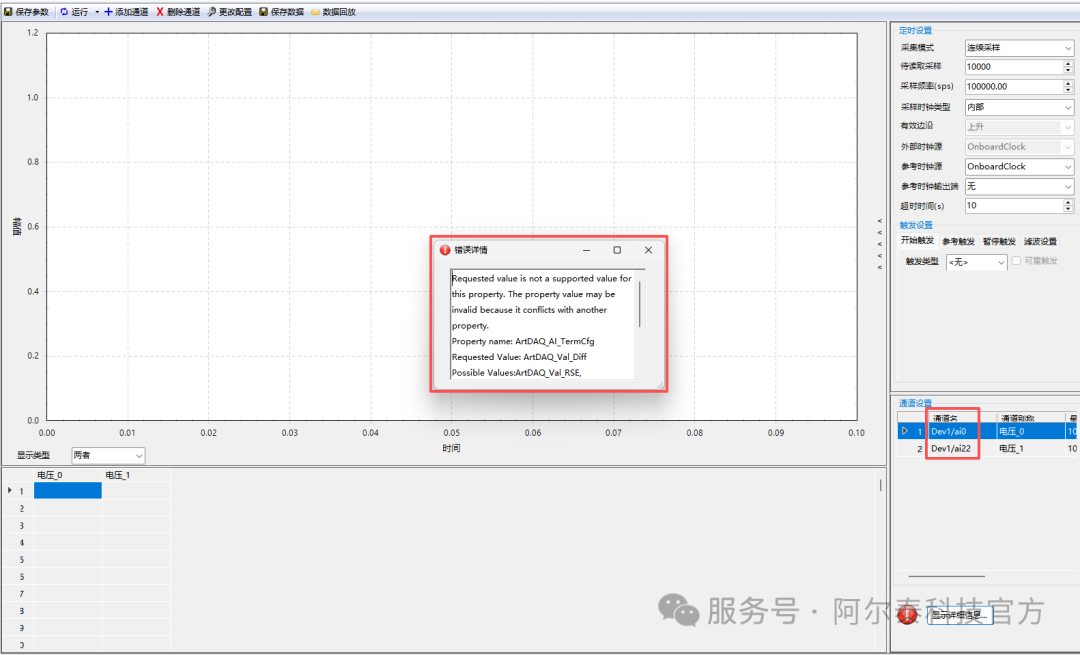The image size is (1080, 655).
Task: Switch to the 开始触发 tab
Action: point(917,240)
